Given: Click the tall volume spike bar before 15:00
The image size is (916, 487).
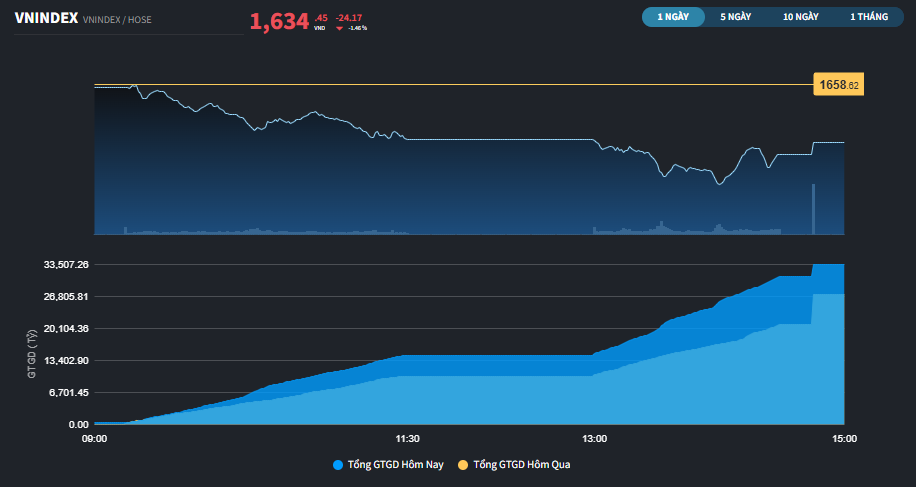Looking at the screenshot, I should 813,209.
